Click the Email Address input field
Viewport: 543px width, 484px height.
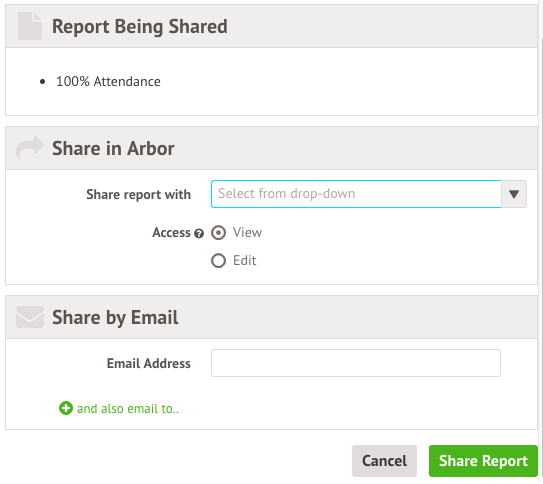coord(356,363)
